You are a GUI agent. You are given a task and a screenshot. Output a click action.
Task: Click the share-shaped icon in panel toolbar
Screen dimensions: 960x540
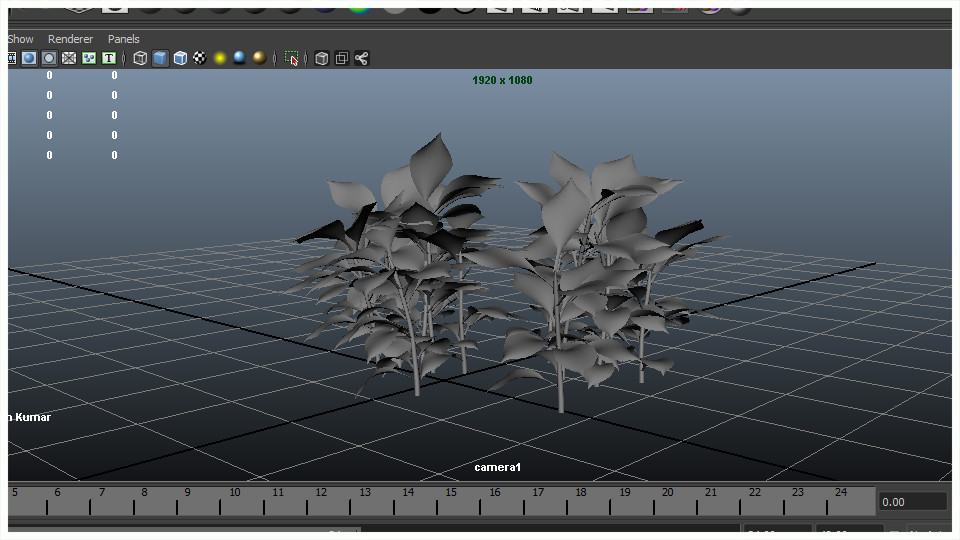click(x=362, y=58)
